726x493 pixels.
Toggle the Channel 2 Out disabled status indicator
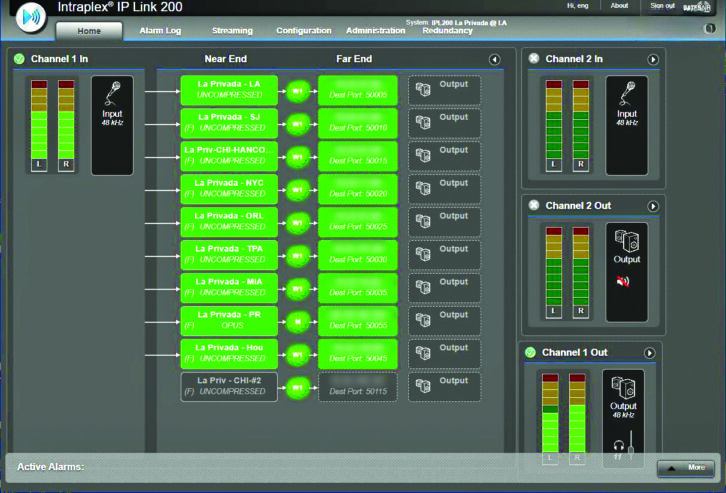(x=533, y=206)
